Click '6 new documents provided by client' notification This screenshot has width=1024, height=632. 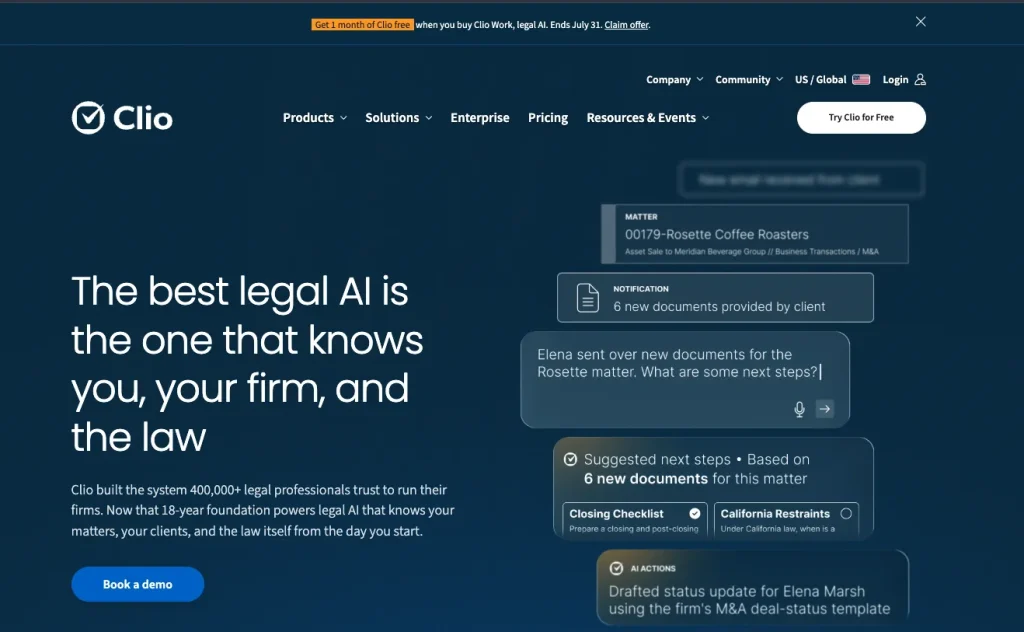[x=715, y=298]
